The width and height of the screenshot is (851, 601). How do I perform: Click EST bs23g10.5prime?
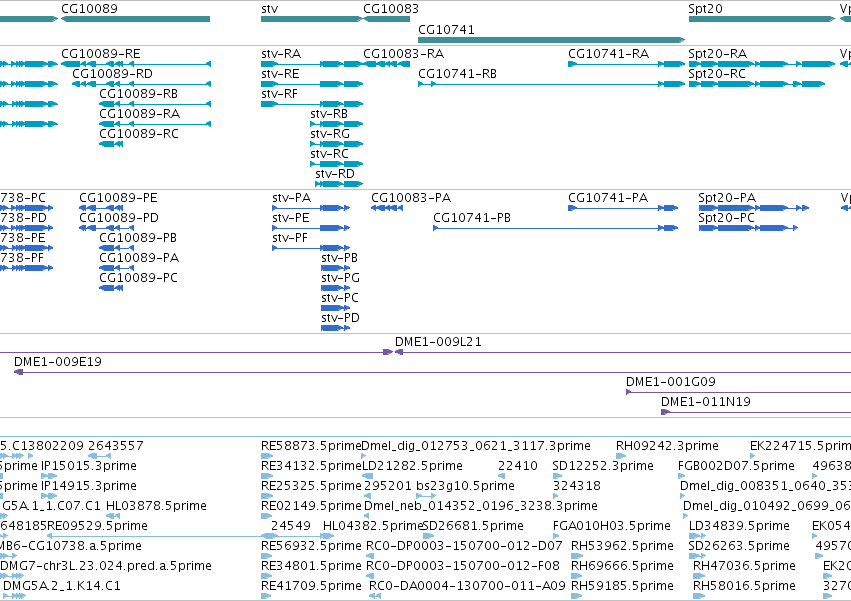coord(427,496)
